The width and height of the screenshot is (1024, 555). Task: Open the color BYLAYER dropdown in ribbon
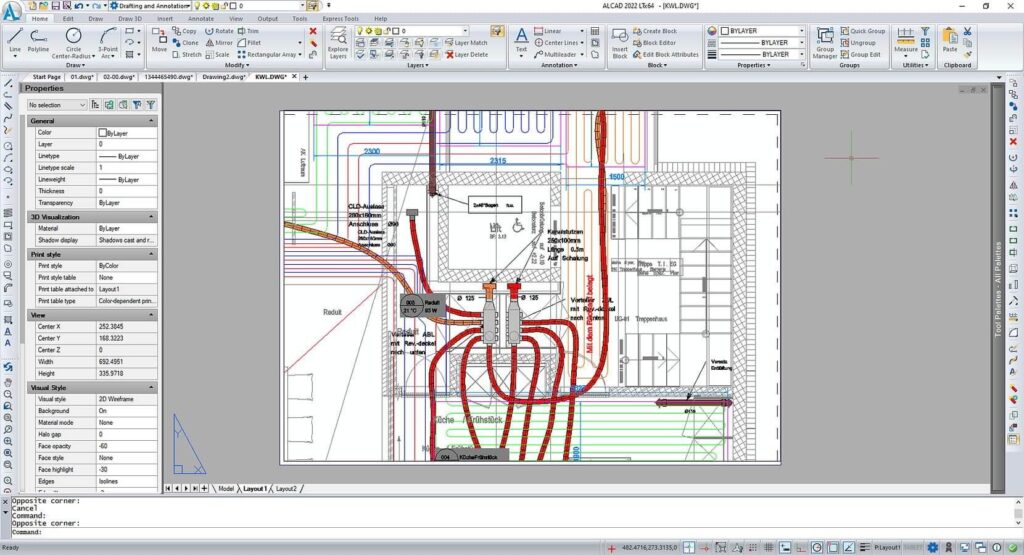click(x=801, y=31)
